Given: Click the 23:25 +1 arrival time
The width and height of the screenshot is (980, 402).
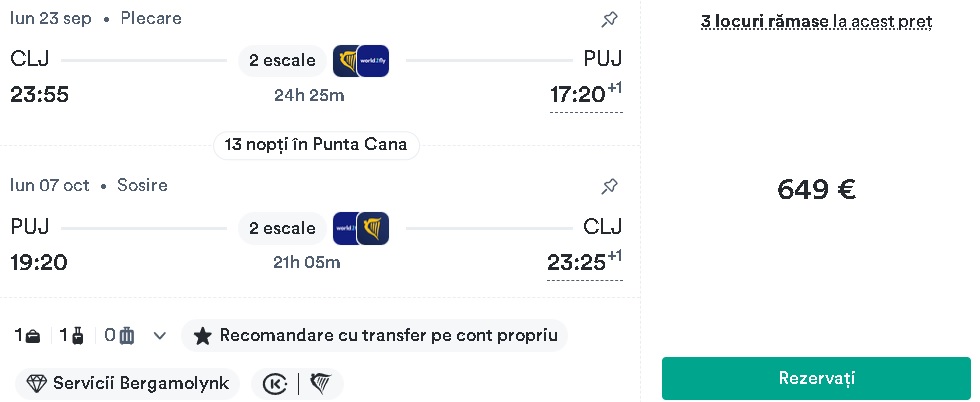Looking at the screenshot, I should click(584, 262).
